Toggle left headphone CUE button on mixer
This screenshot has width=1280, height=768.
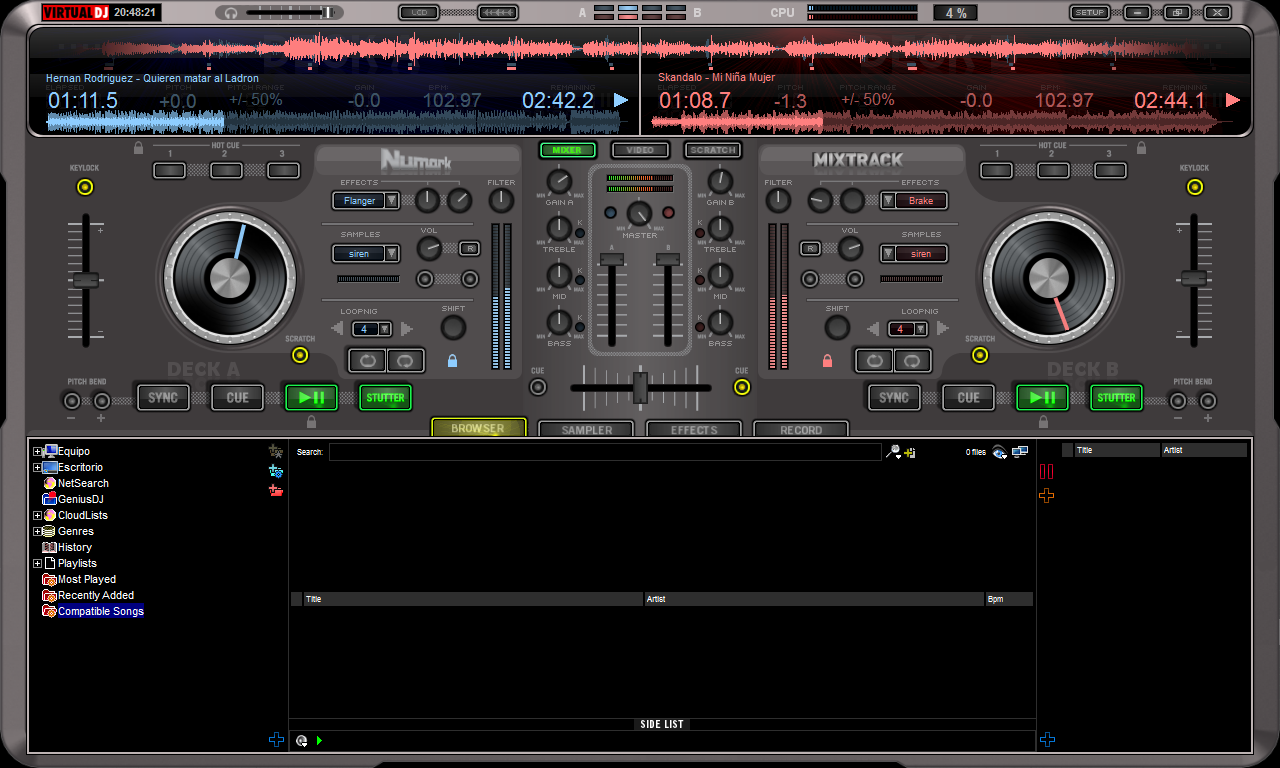(x=538, y=387)
